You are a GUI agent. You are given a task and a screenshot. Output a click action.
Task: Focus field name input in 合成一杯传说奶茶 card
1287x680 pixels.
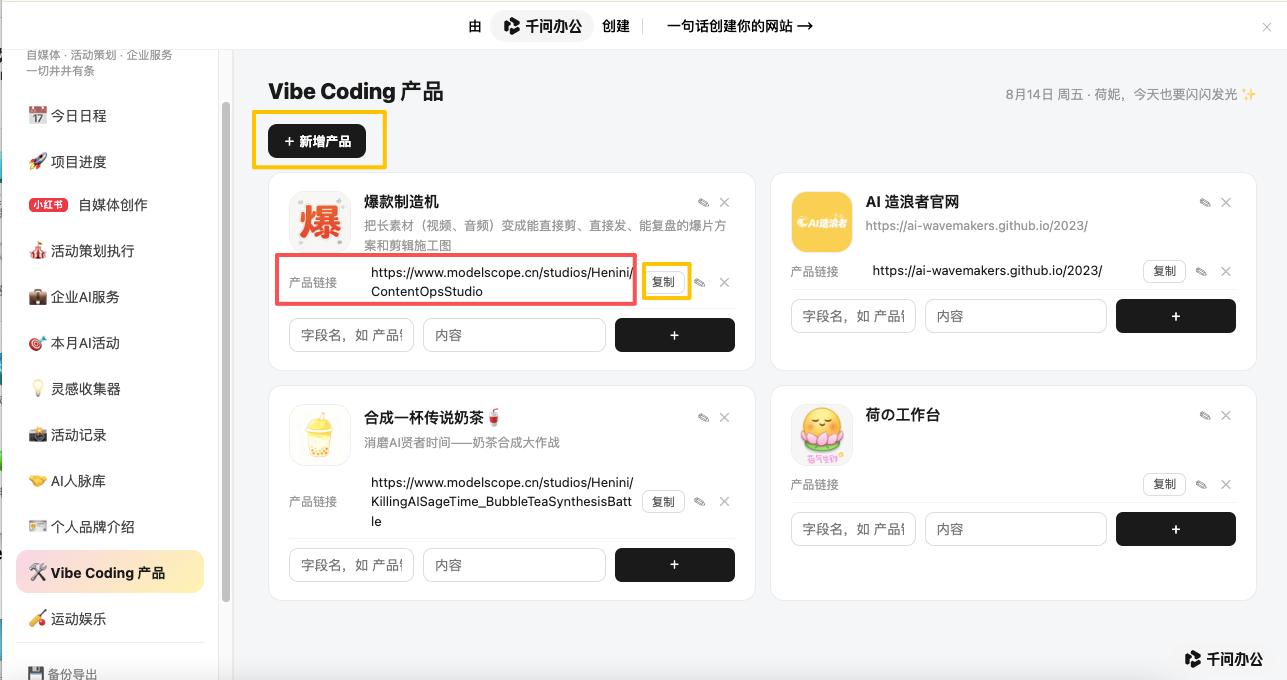pos(352,565)
